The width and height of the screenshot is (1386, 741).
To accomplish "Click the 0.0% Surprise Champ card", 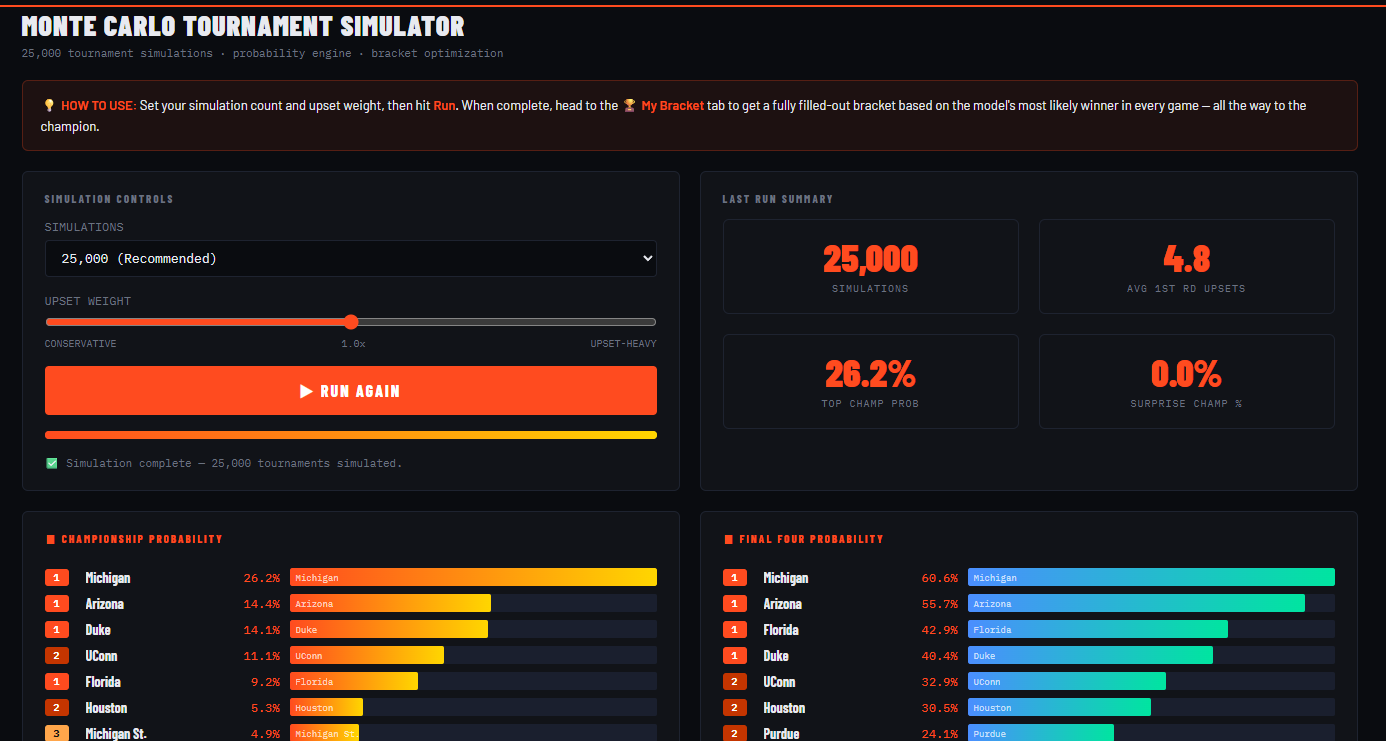I will click(x=1186, y=381).
